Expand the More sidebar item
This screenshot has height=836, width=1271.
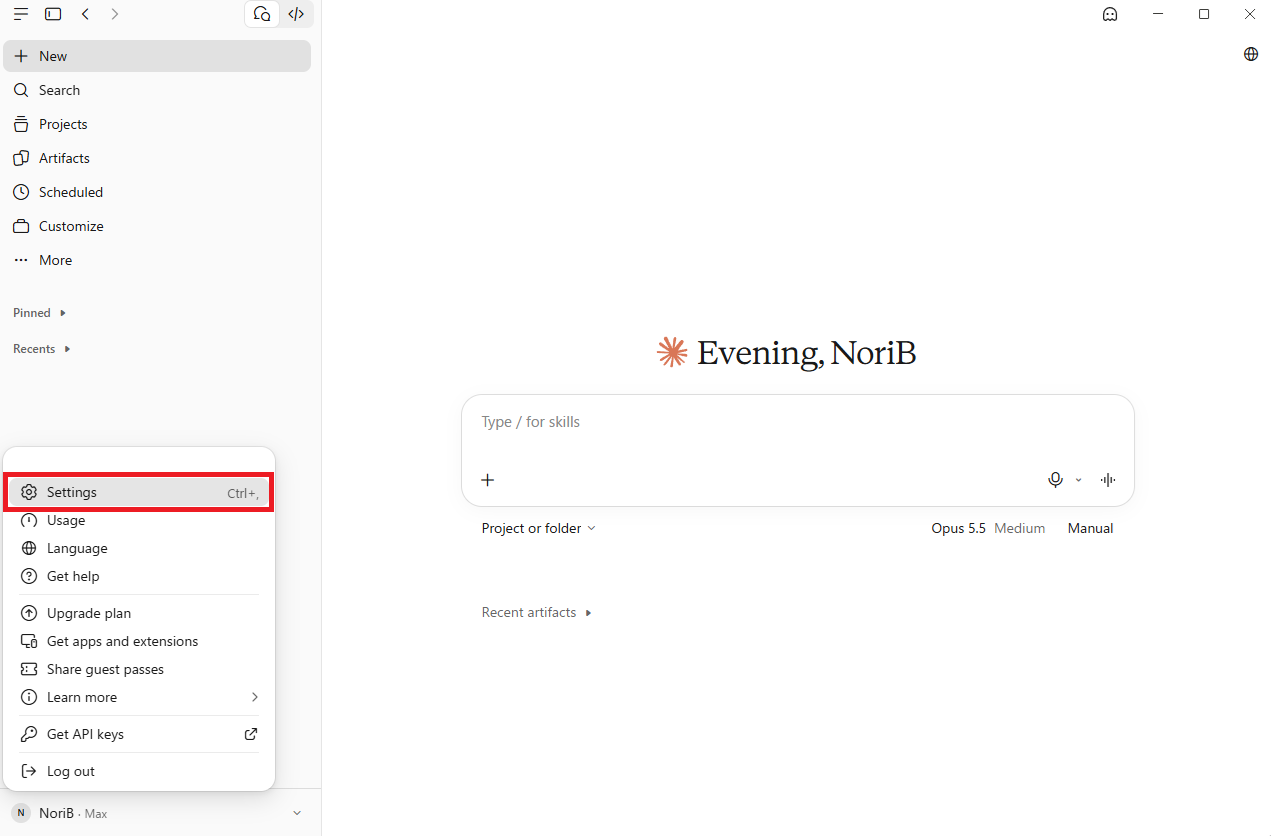tap(157, 260)
